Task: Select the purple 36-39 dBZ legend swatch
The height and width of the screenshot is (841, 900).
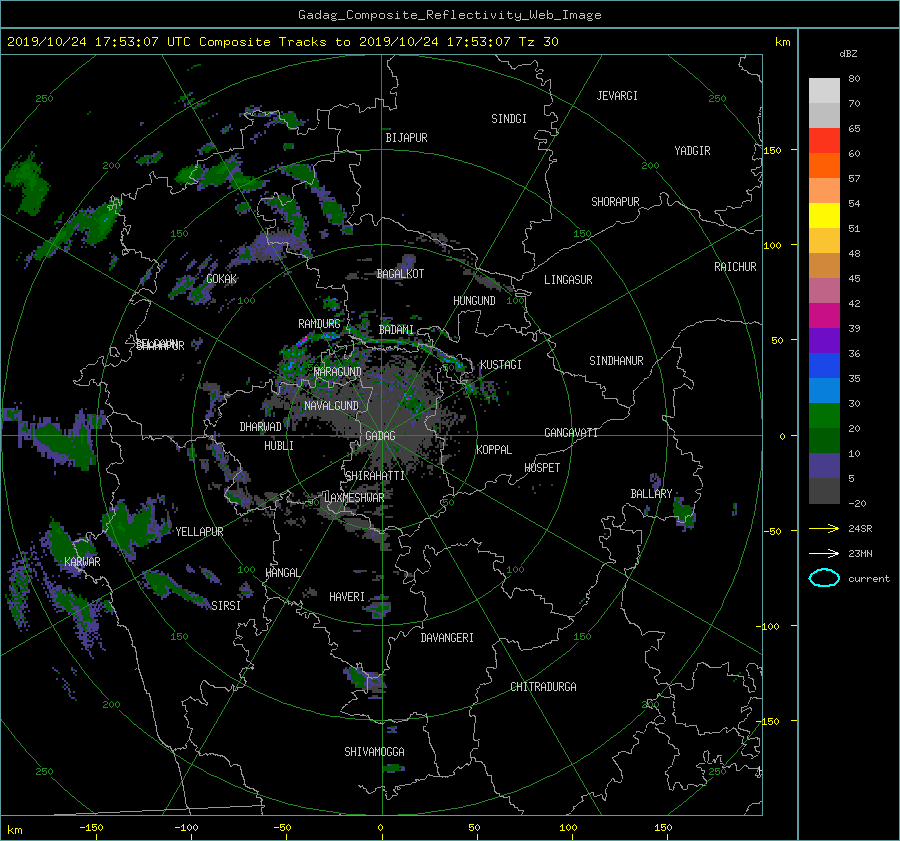Action: tap(824, 341)
